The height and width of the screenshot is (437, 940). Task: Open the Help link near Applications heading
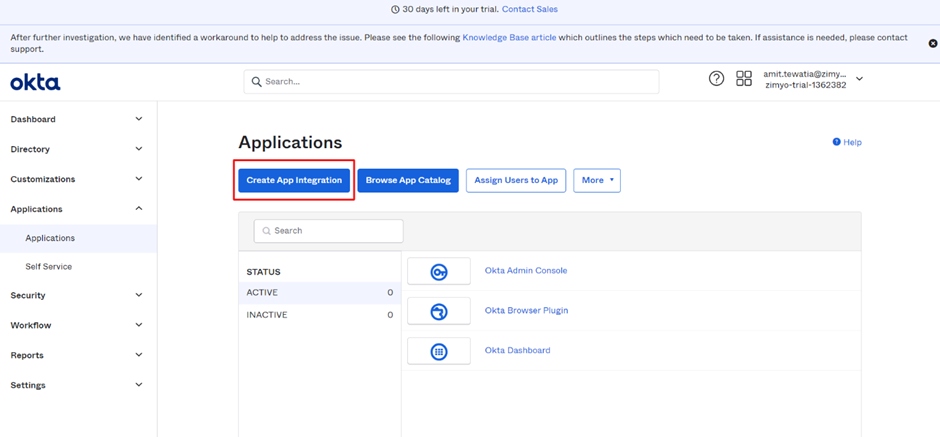tap(847, 143)
